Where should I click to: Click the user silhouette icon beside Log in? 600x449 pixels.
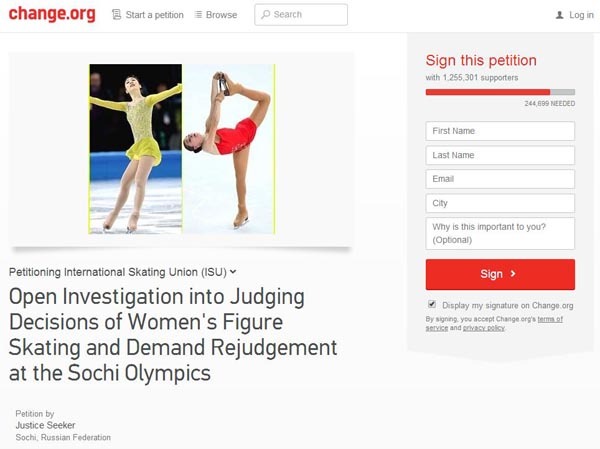(x=559, y=15)
